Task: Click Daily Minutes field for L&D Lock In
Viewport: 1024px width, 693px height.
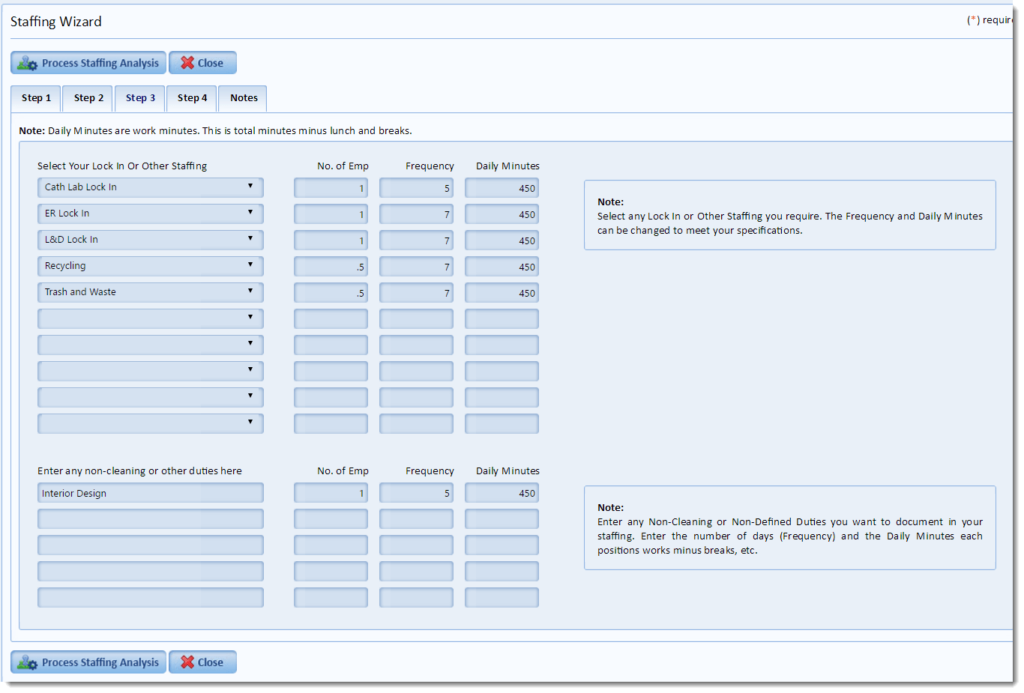Action: pyautogui.click(x=502, y=240)
